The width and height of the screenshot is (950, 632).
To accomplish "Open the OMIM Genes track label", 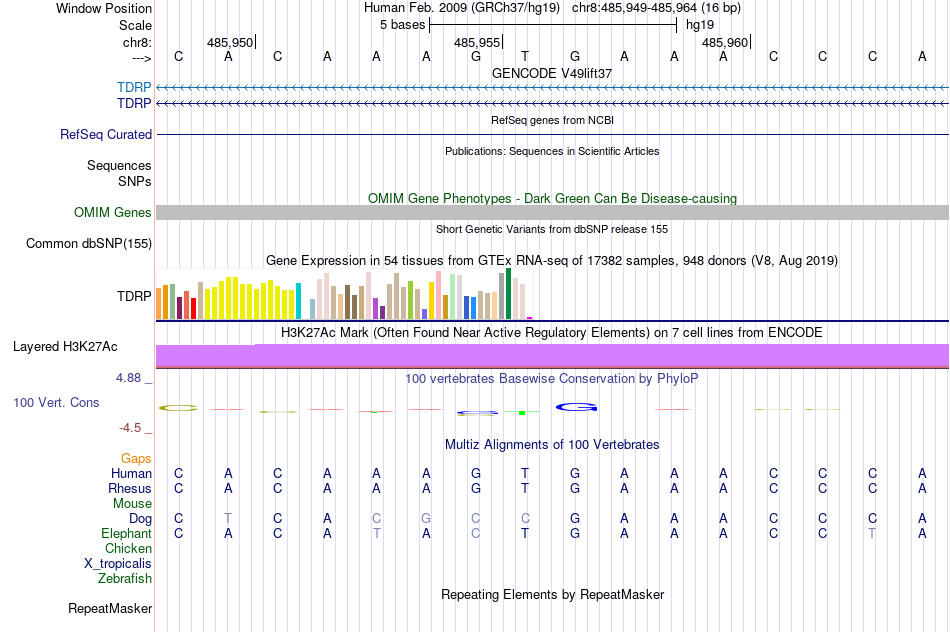I will 112,212.
